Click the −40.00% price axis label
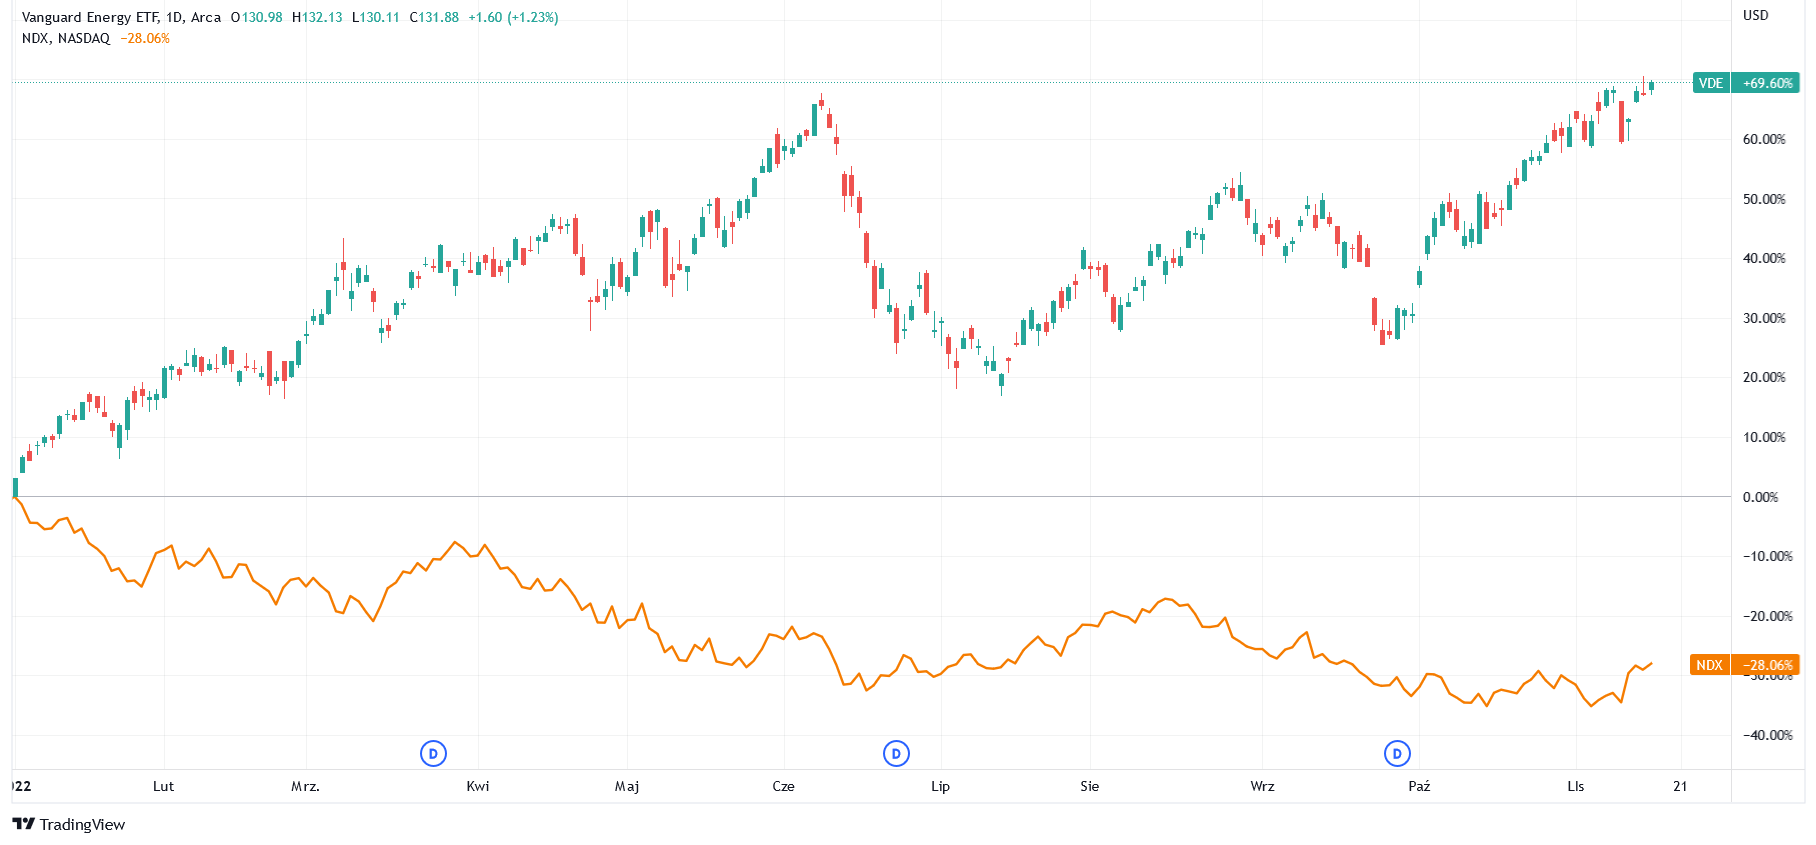Screen dimensions: 1816x845 (x=1767, y=735)
